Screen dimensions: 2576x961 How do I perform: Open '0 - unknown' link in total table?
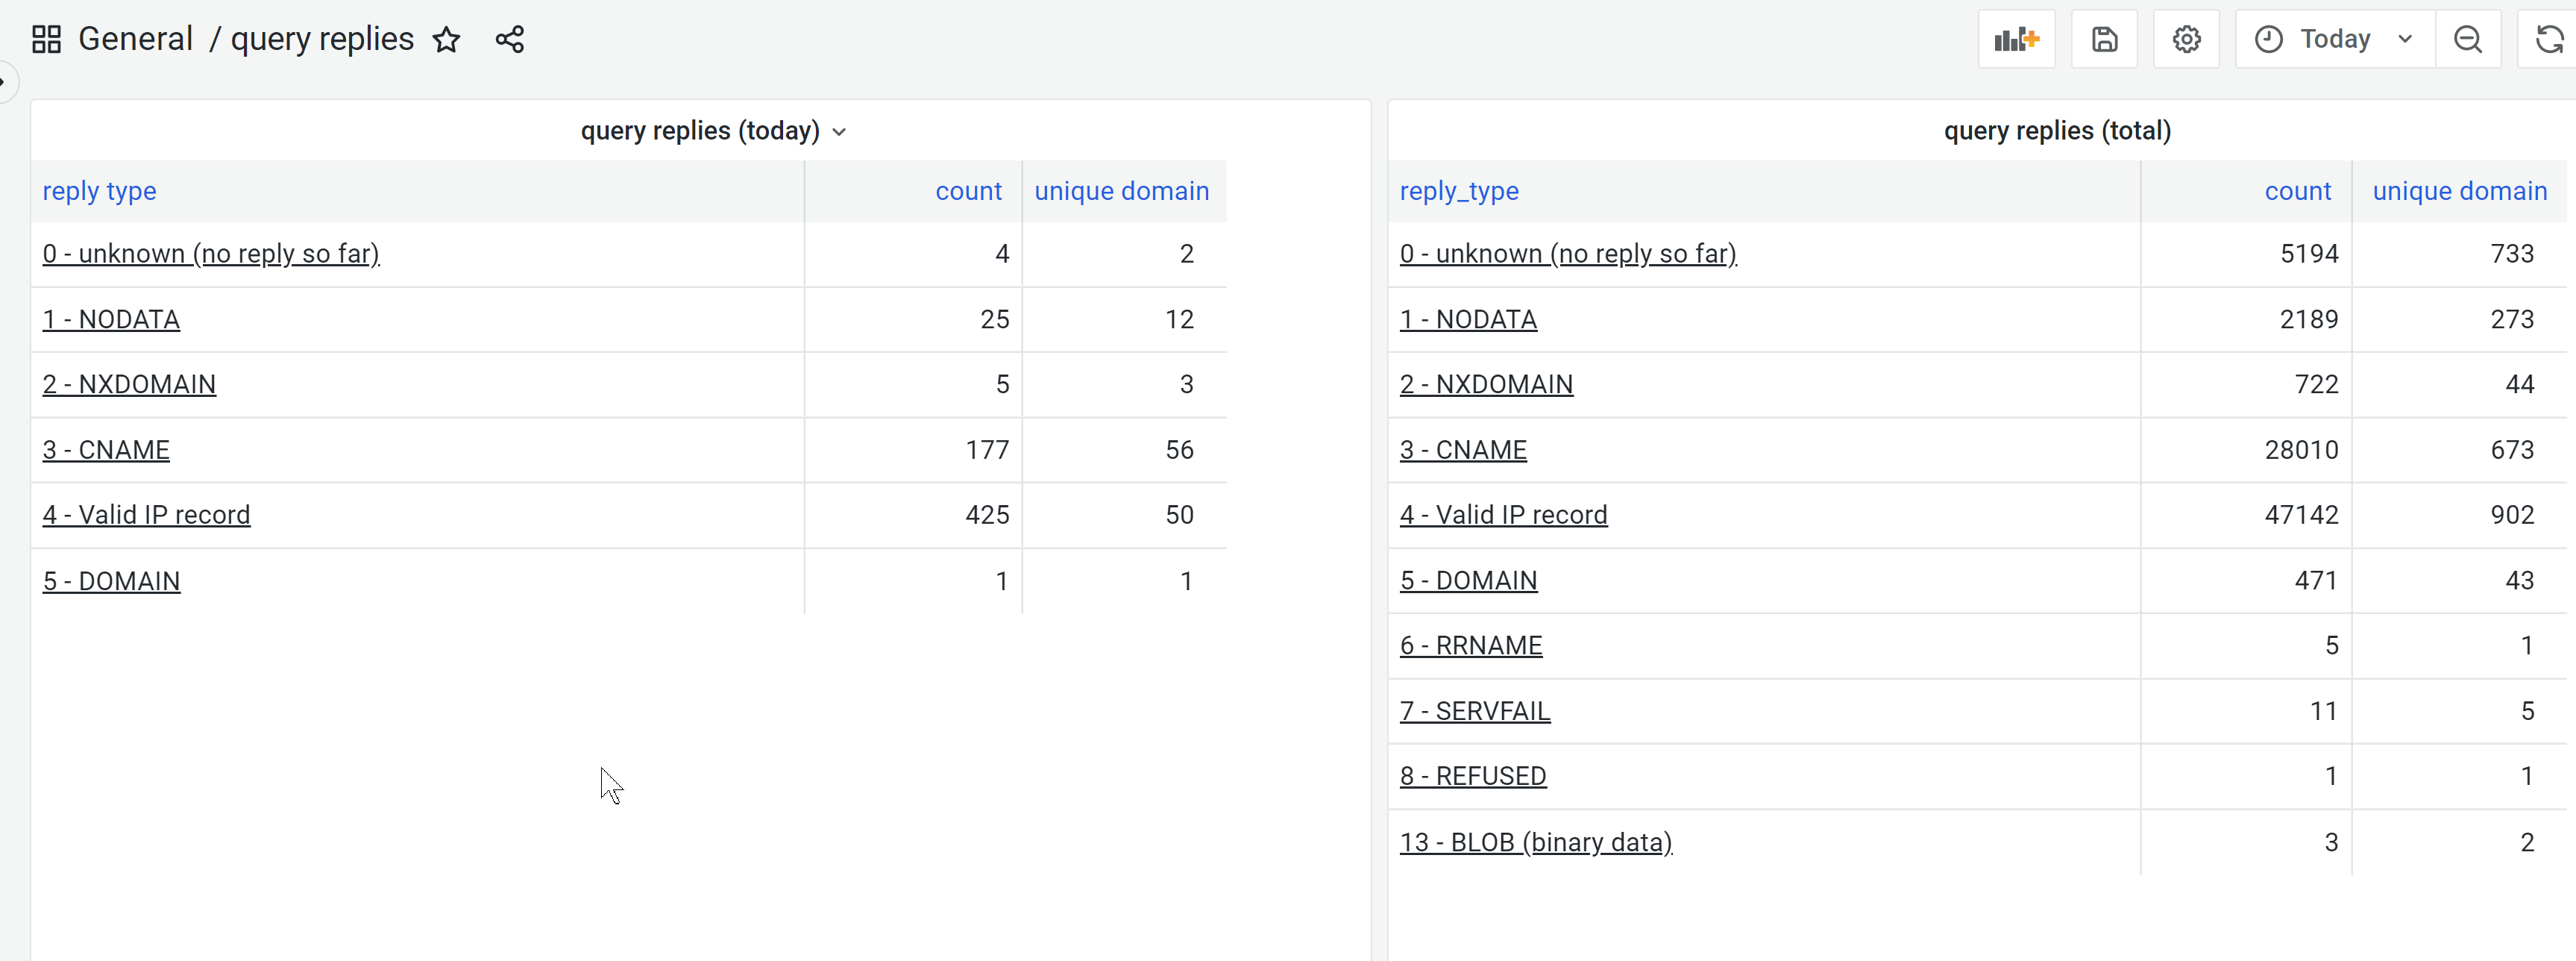pos(1568,254)
